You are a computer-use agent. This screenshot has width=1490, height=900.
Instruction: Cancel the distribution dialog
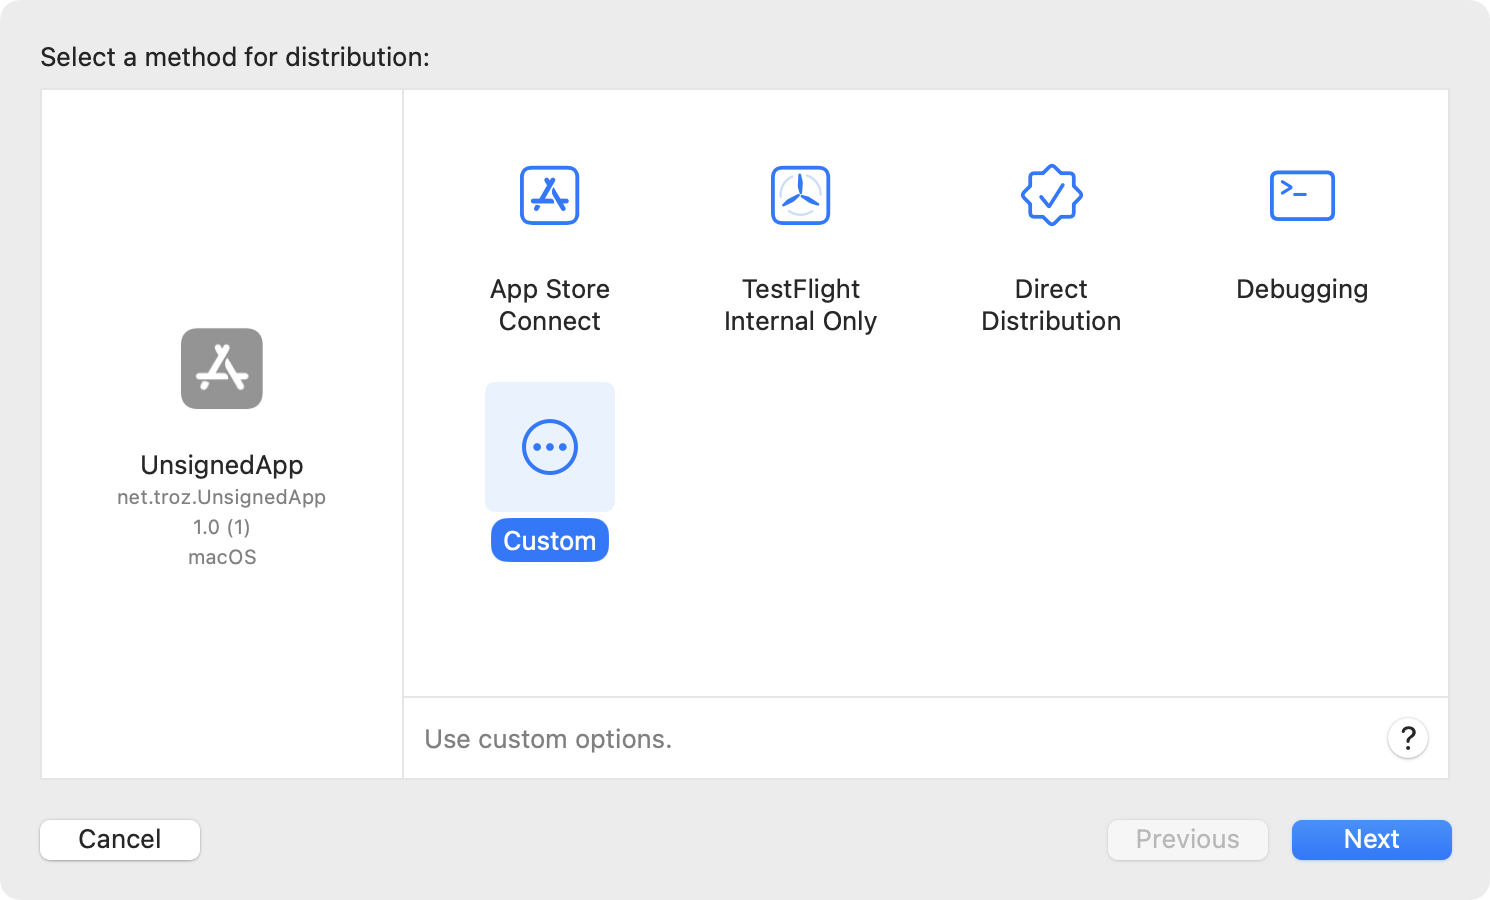point(119,839)
